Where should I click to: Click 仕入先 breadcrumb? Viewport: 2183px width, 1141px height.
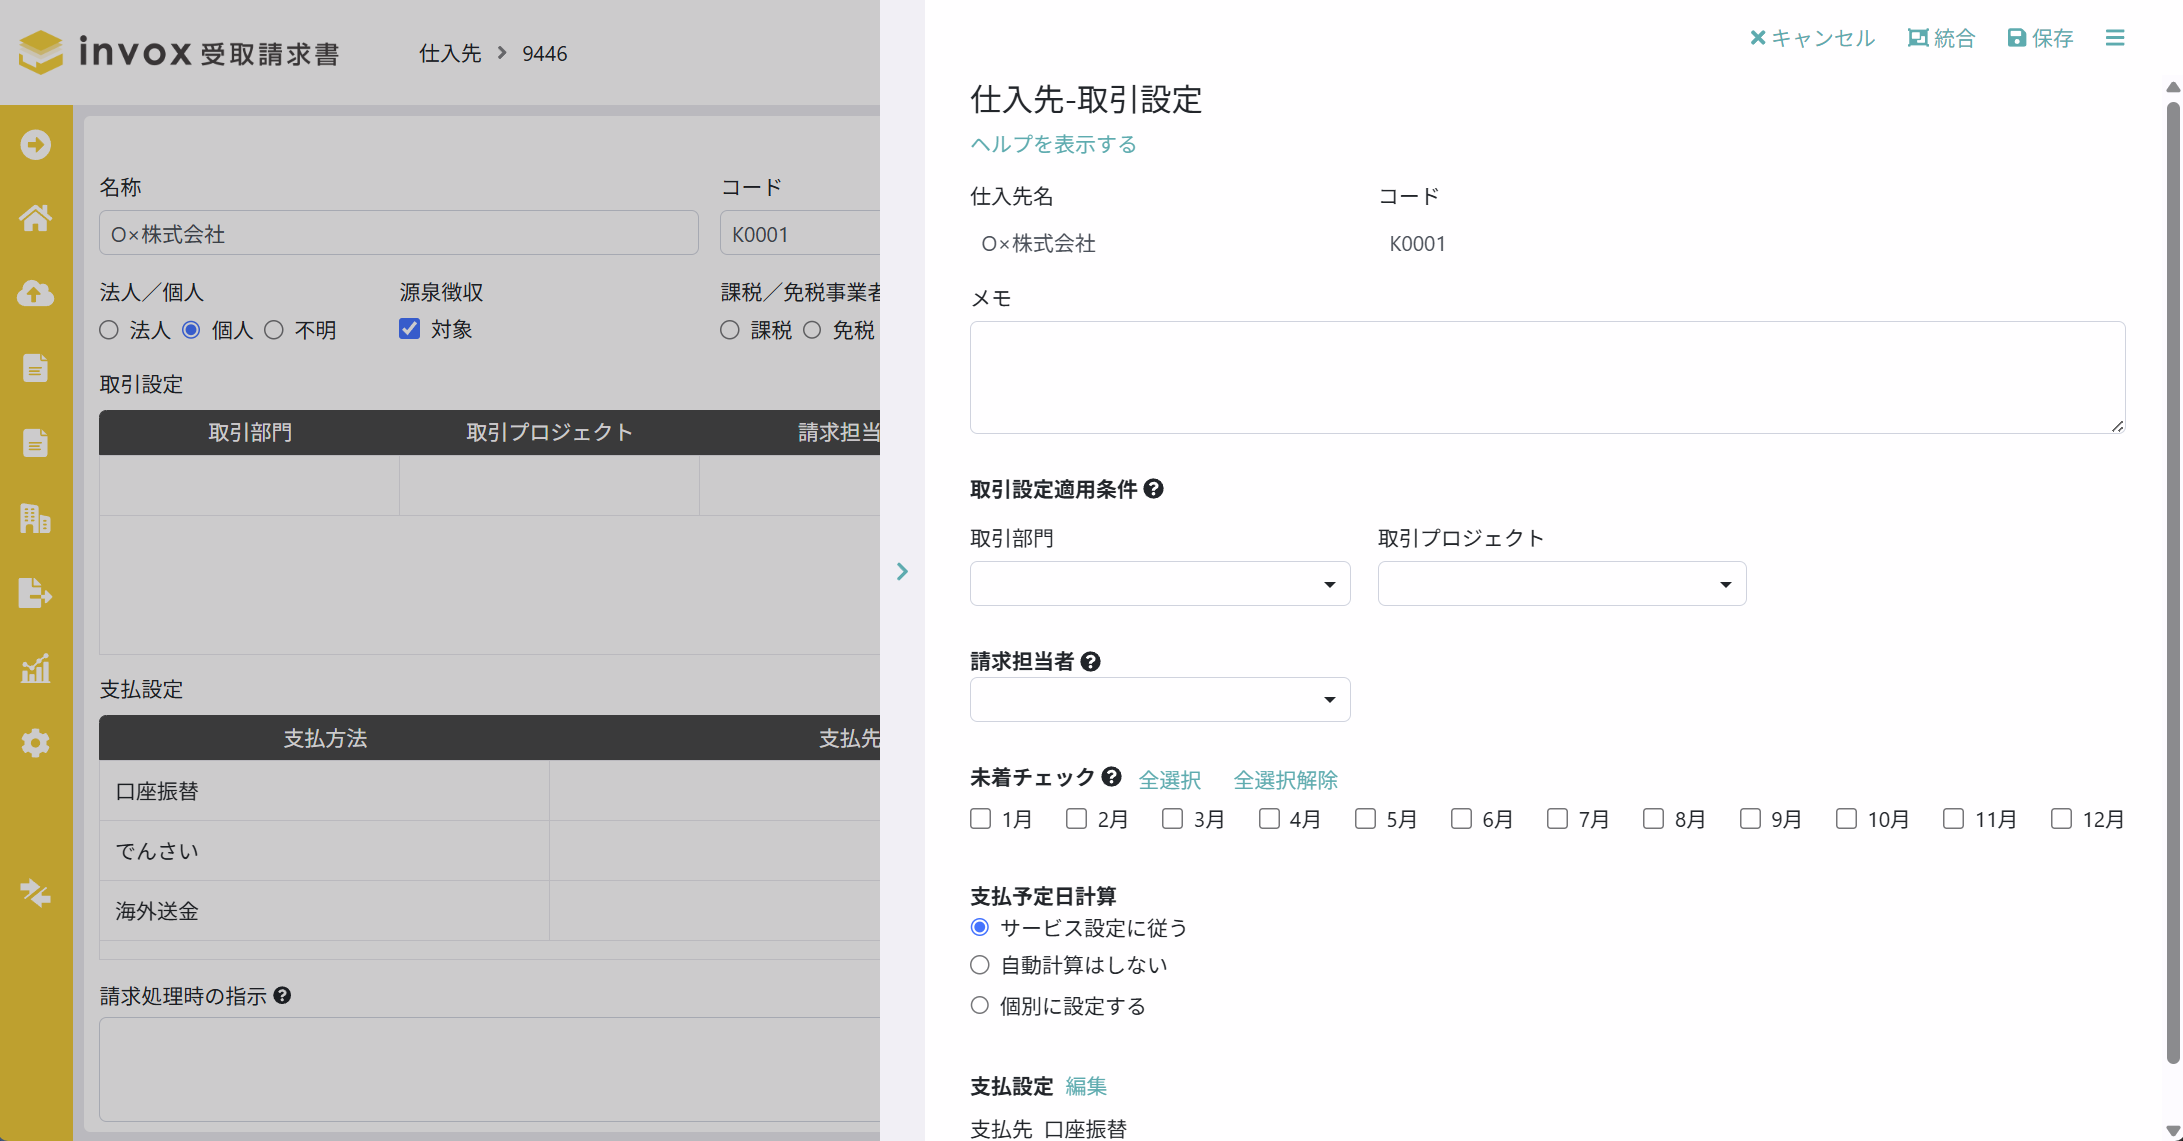pos(450,53)
